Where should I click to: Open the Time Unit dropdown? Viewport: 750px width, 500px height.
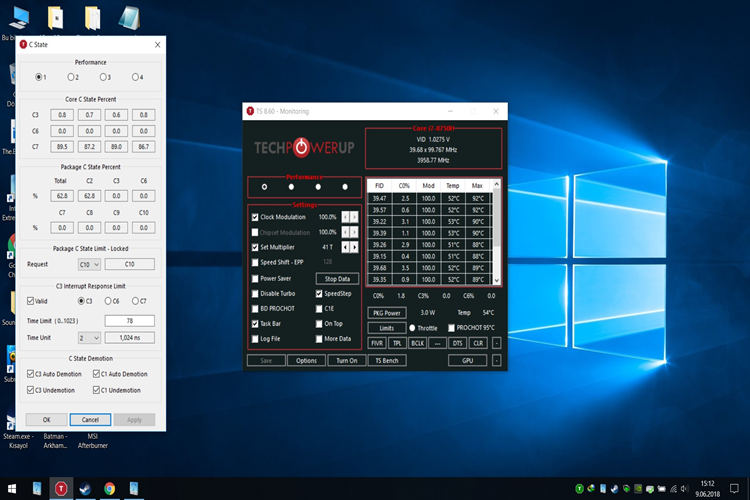pyautogui.click(x=89, y=338)
